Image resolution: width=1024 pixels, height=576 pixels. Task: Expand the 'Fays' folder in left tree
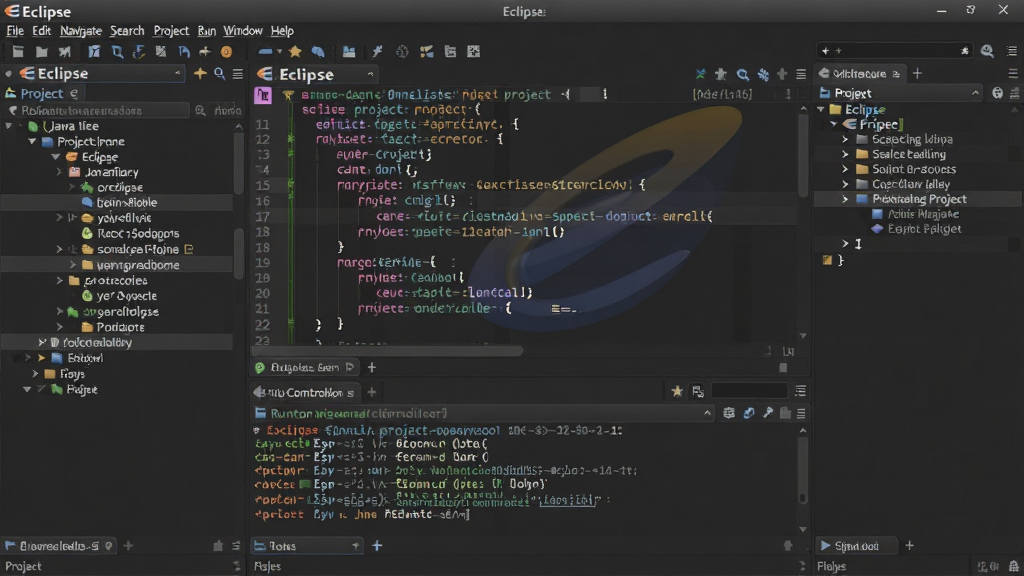pos(35,374)
